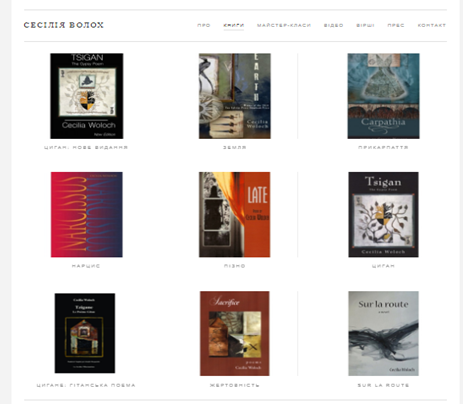Click the ПРИКАРПАТТЯ caption link
The width and height of the screenshot is (463, 404).
click(x=383, y=147)
